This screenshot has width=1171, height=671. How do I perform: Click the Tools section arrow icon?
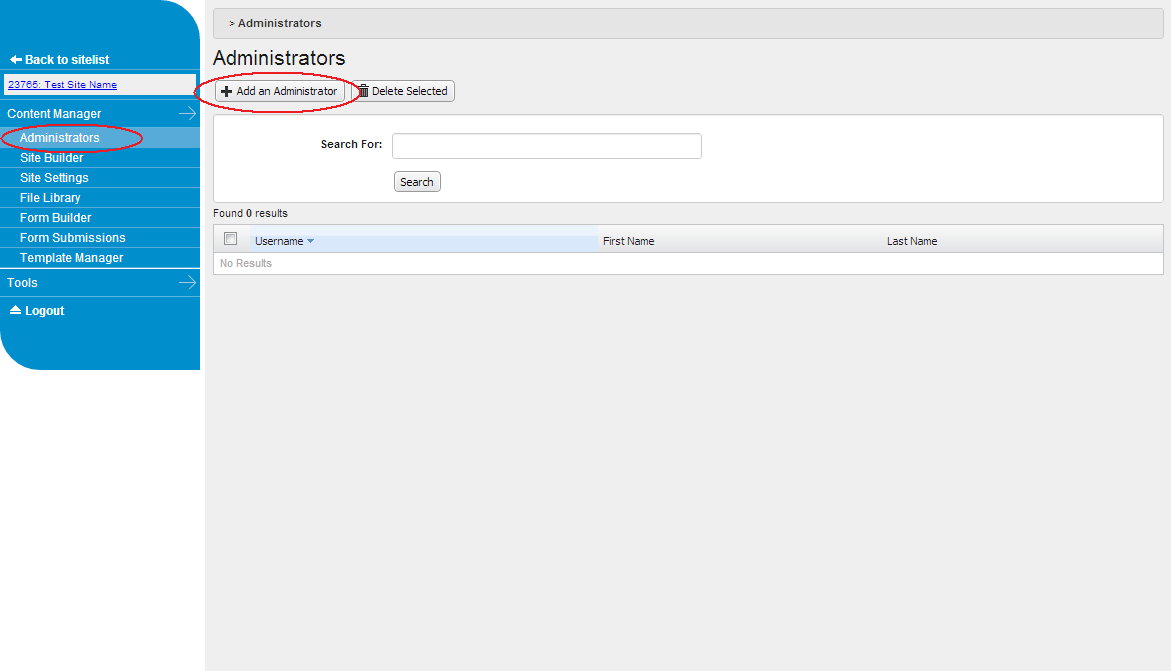pos(187,283)
